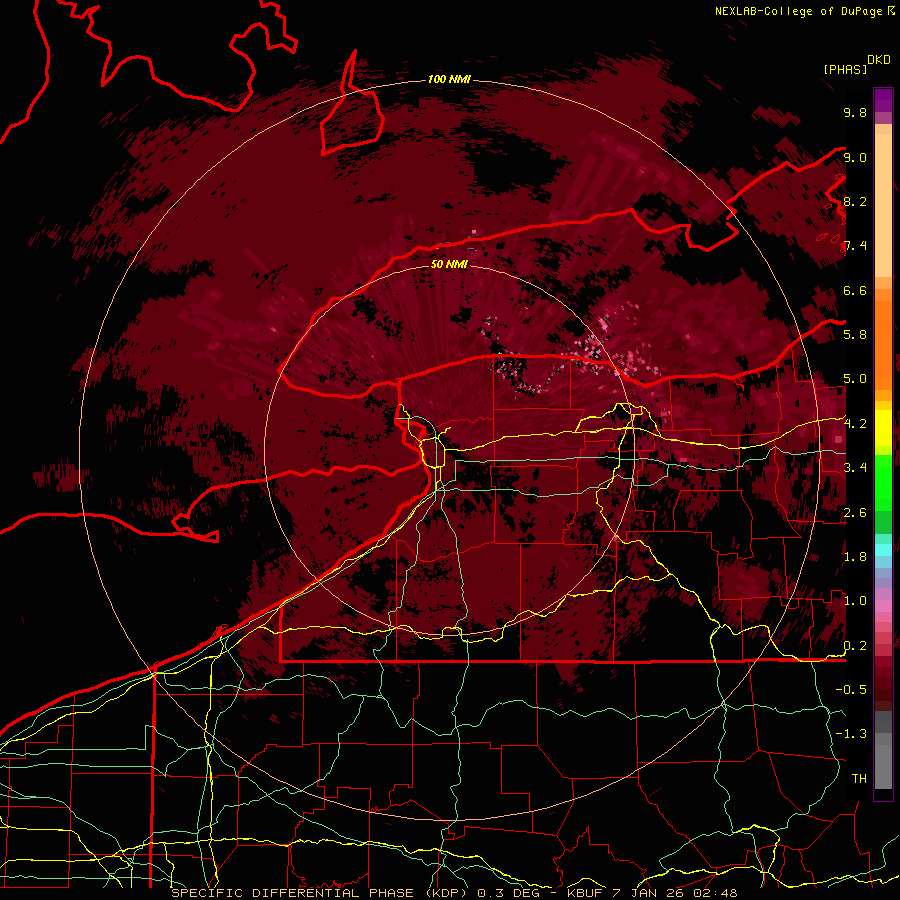This screenshot has width=900, height=900.
Task: Click the 5.0 scale value
Action: 855,379
